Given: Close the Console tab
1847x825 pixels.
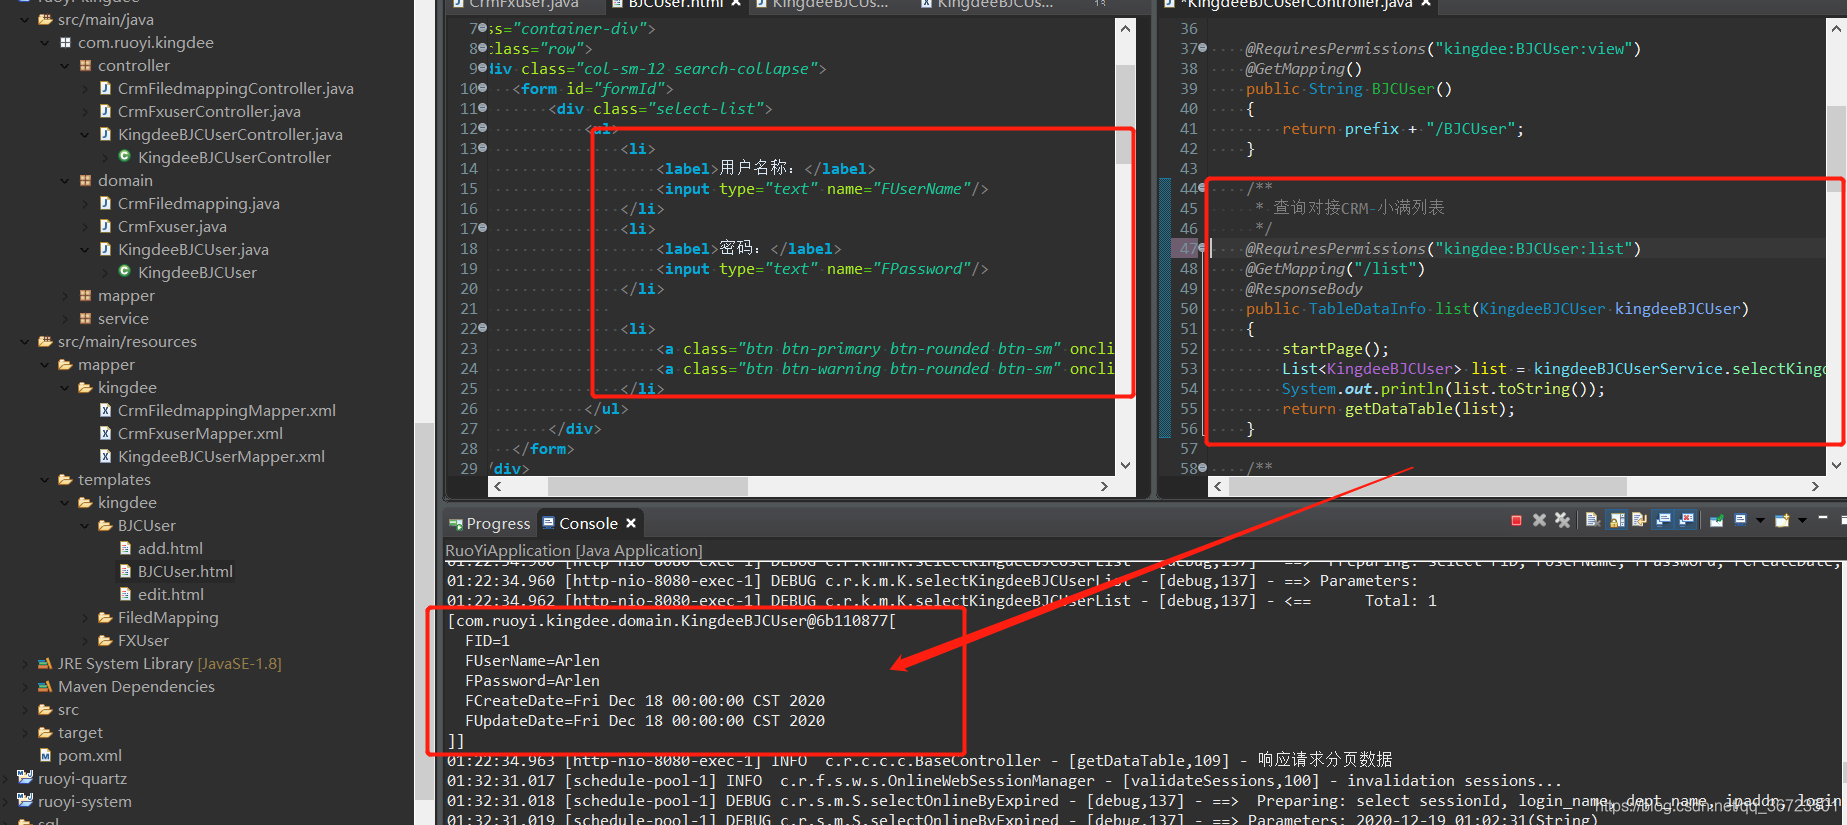Looking at the screenshot, I should coord(631,523).
